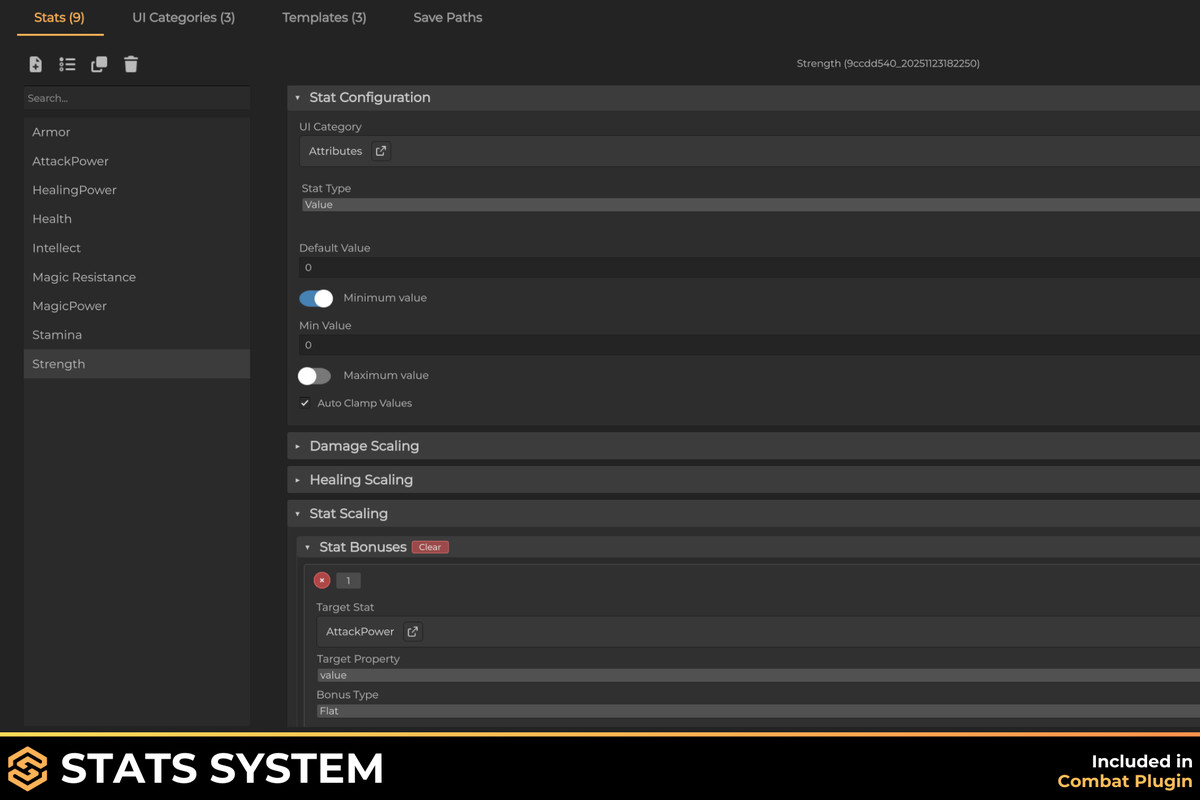
Task: Remove bonus 1 using the red X icon
Action: [x=321, y=580]
